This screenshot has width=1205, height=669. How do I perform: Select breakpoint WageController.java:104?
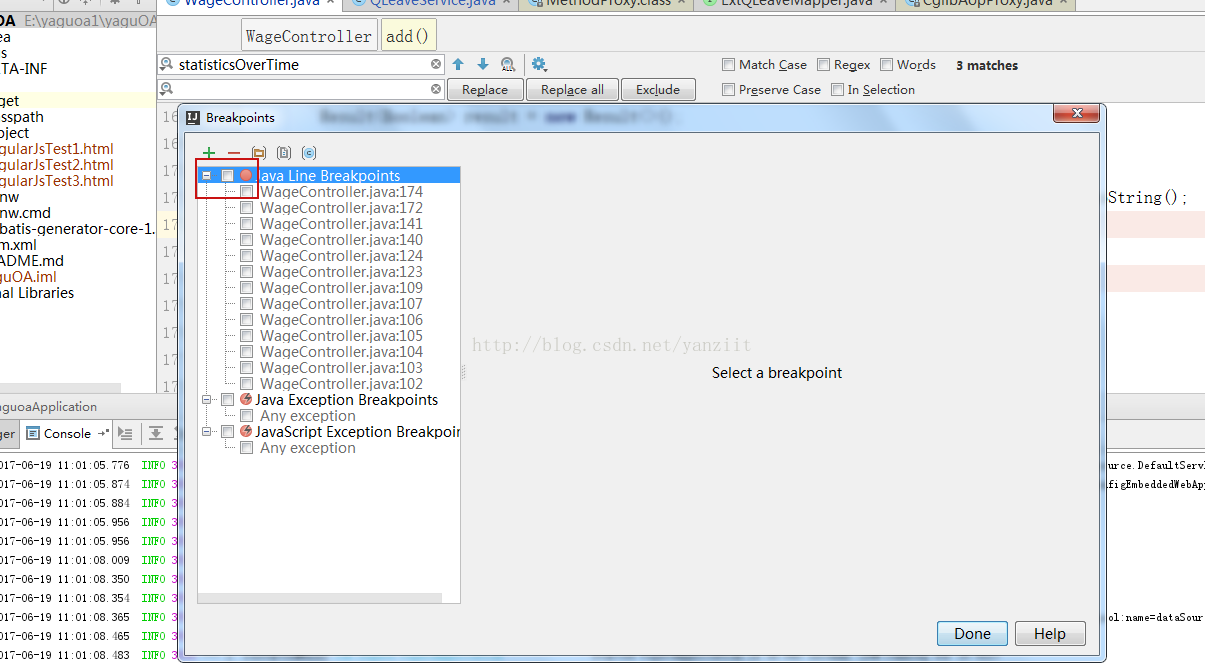341,352
